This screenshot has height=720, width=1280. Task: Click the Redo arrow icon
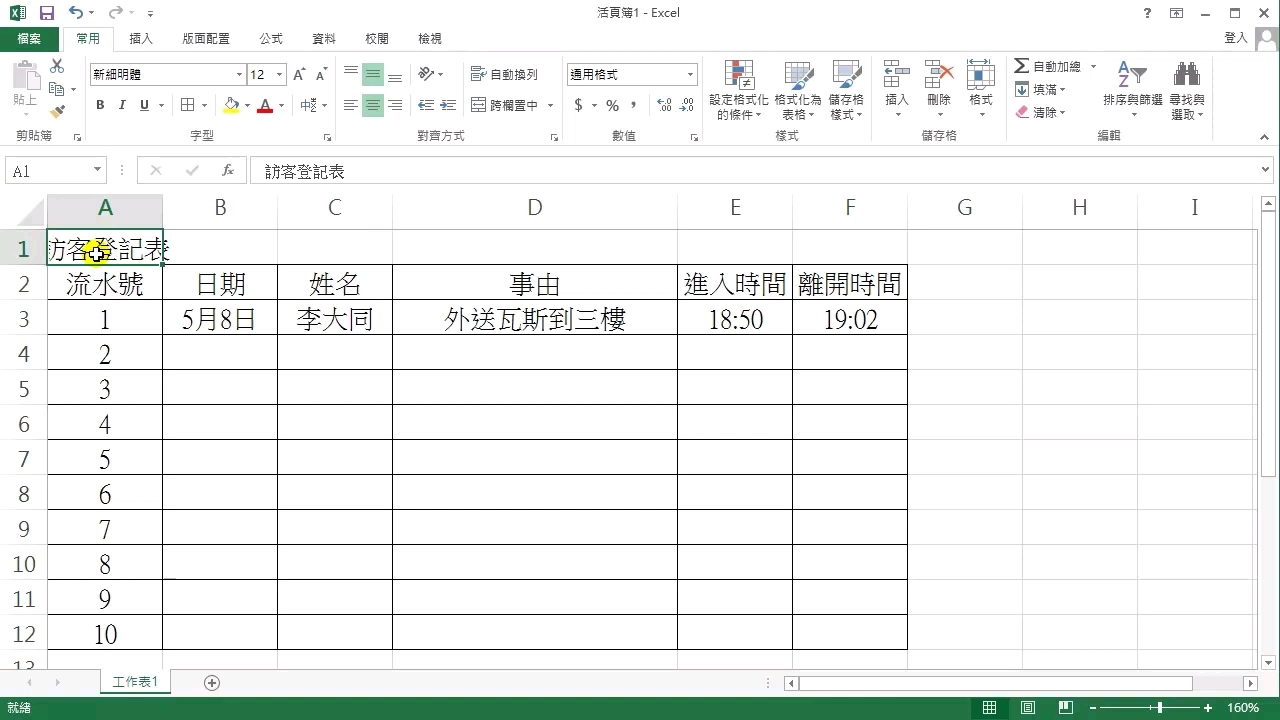[x=115, y=13]
